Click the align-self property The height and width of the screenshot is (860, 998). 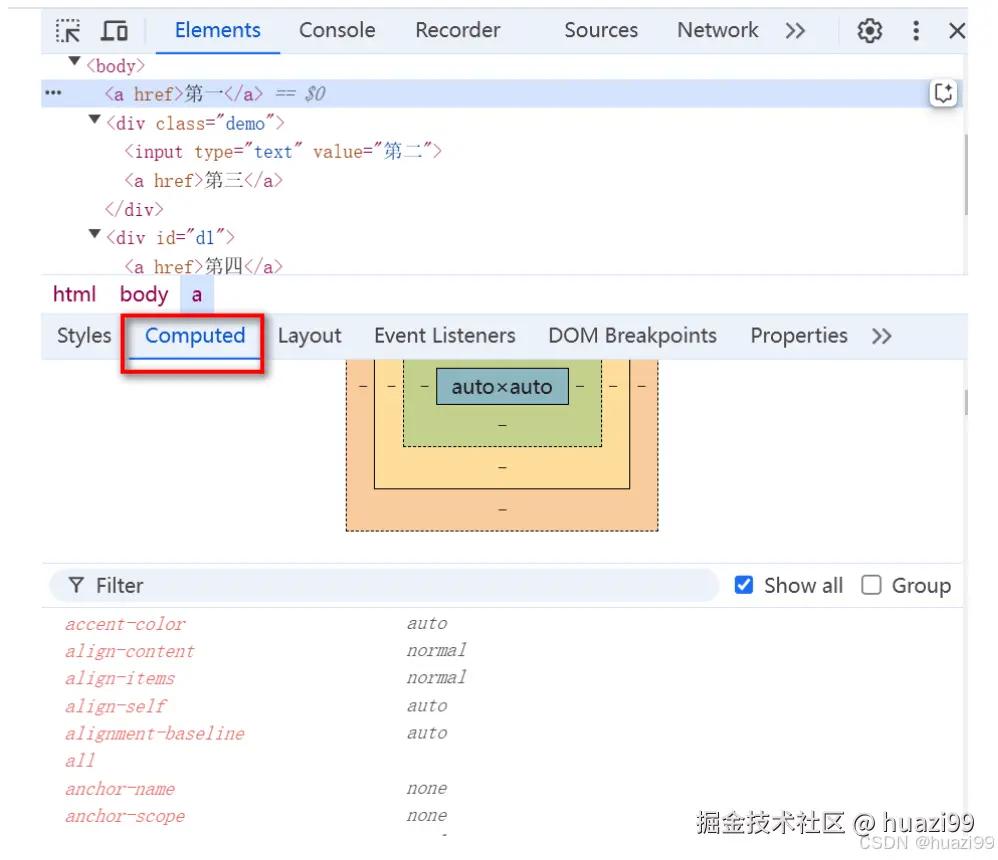(x=115, y=706)
